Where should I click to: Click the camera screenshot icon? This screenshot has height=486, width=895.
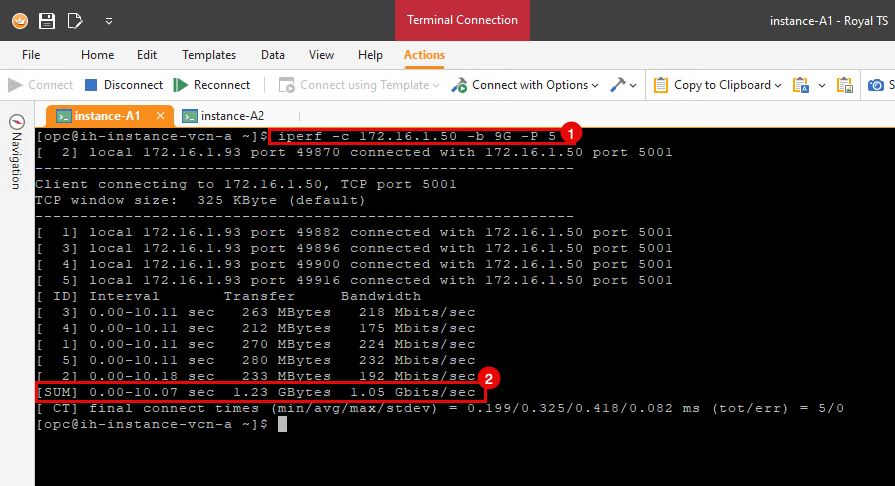click(876, 85)
